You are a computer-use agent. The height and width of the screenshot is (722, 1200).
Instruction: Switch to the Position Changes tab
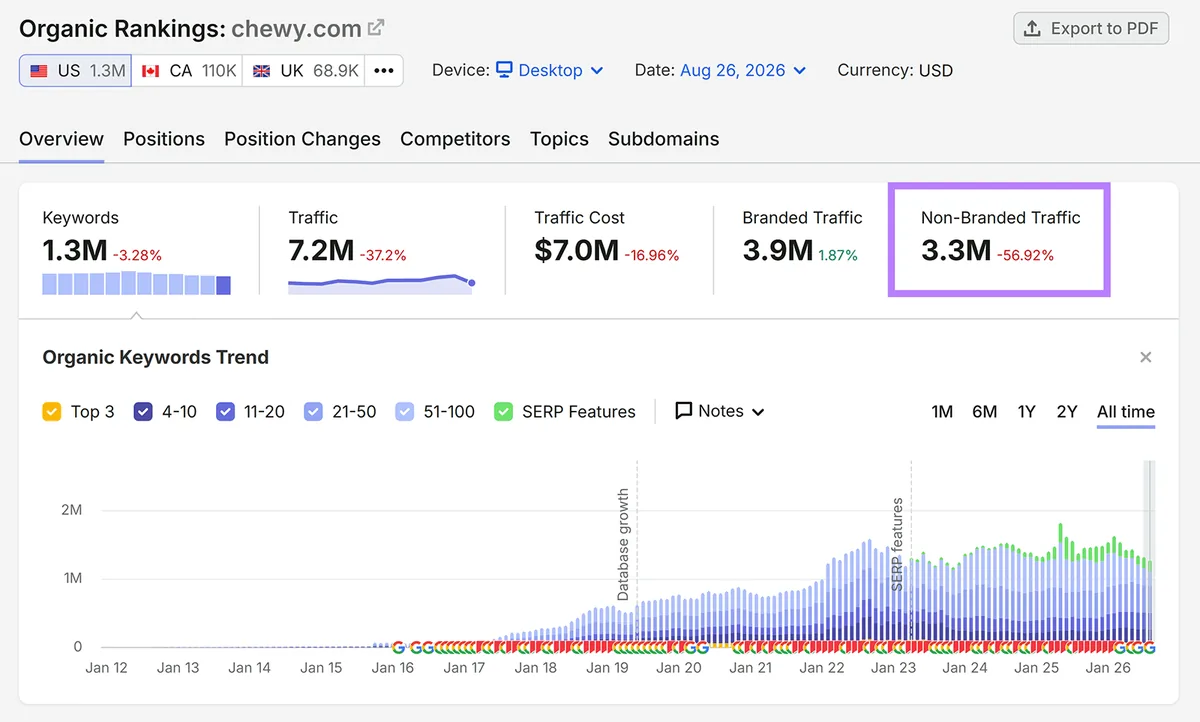click(302, 139)
